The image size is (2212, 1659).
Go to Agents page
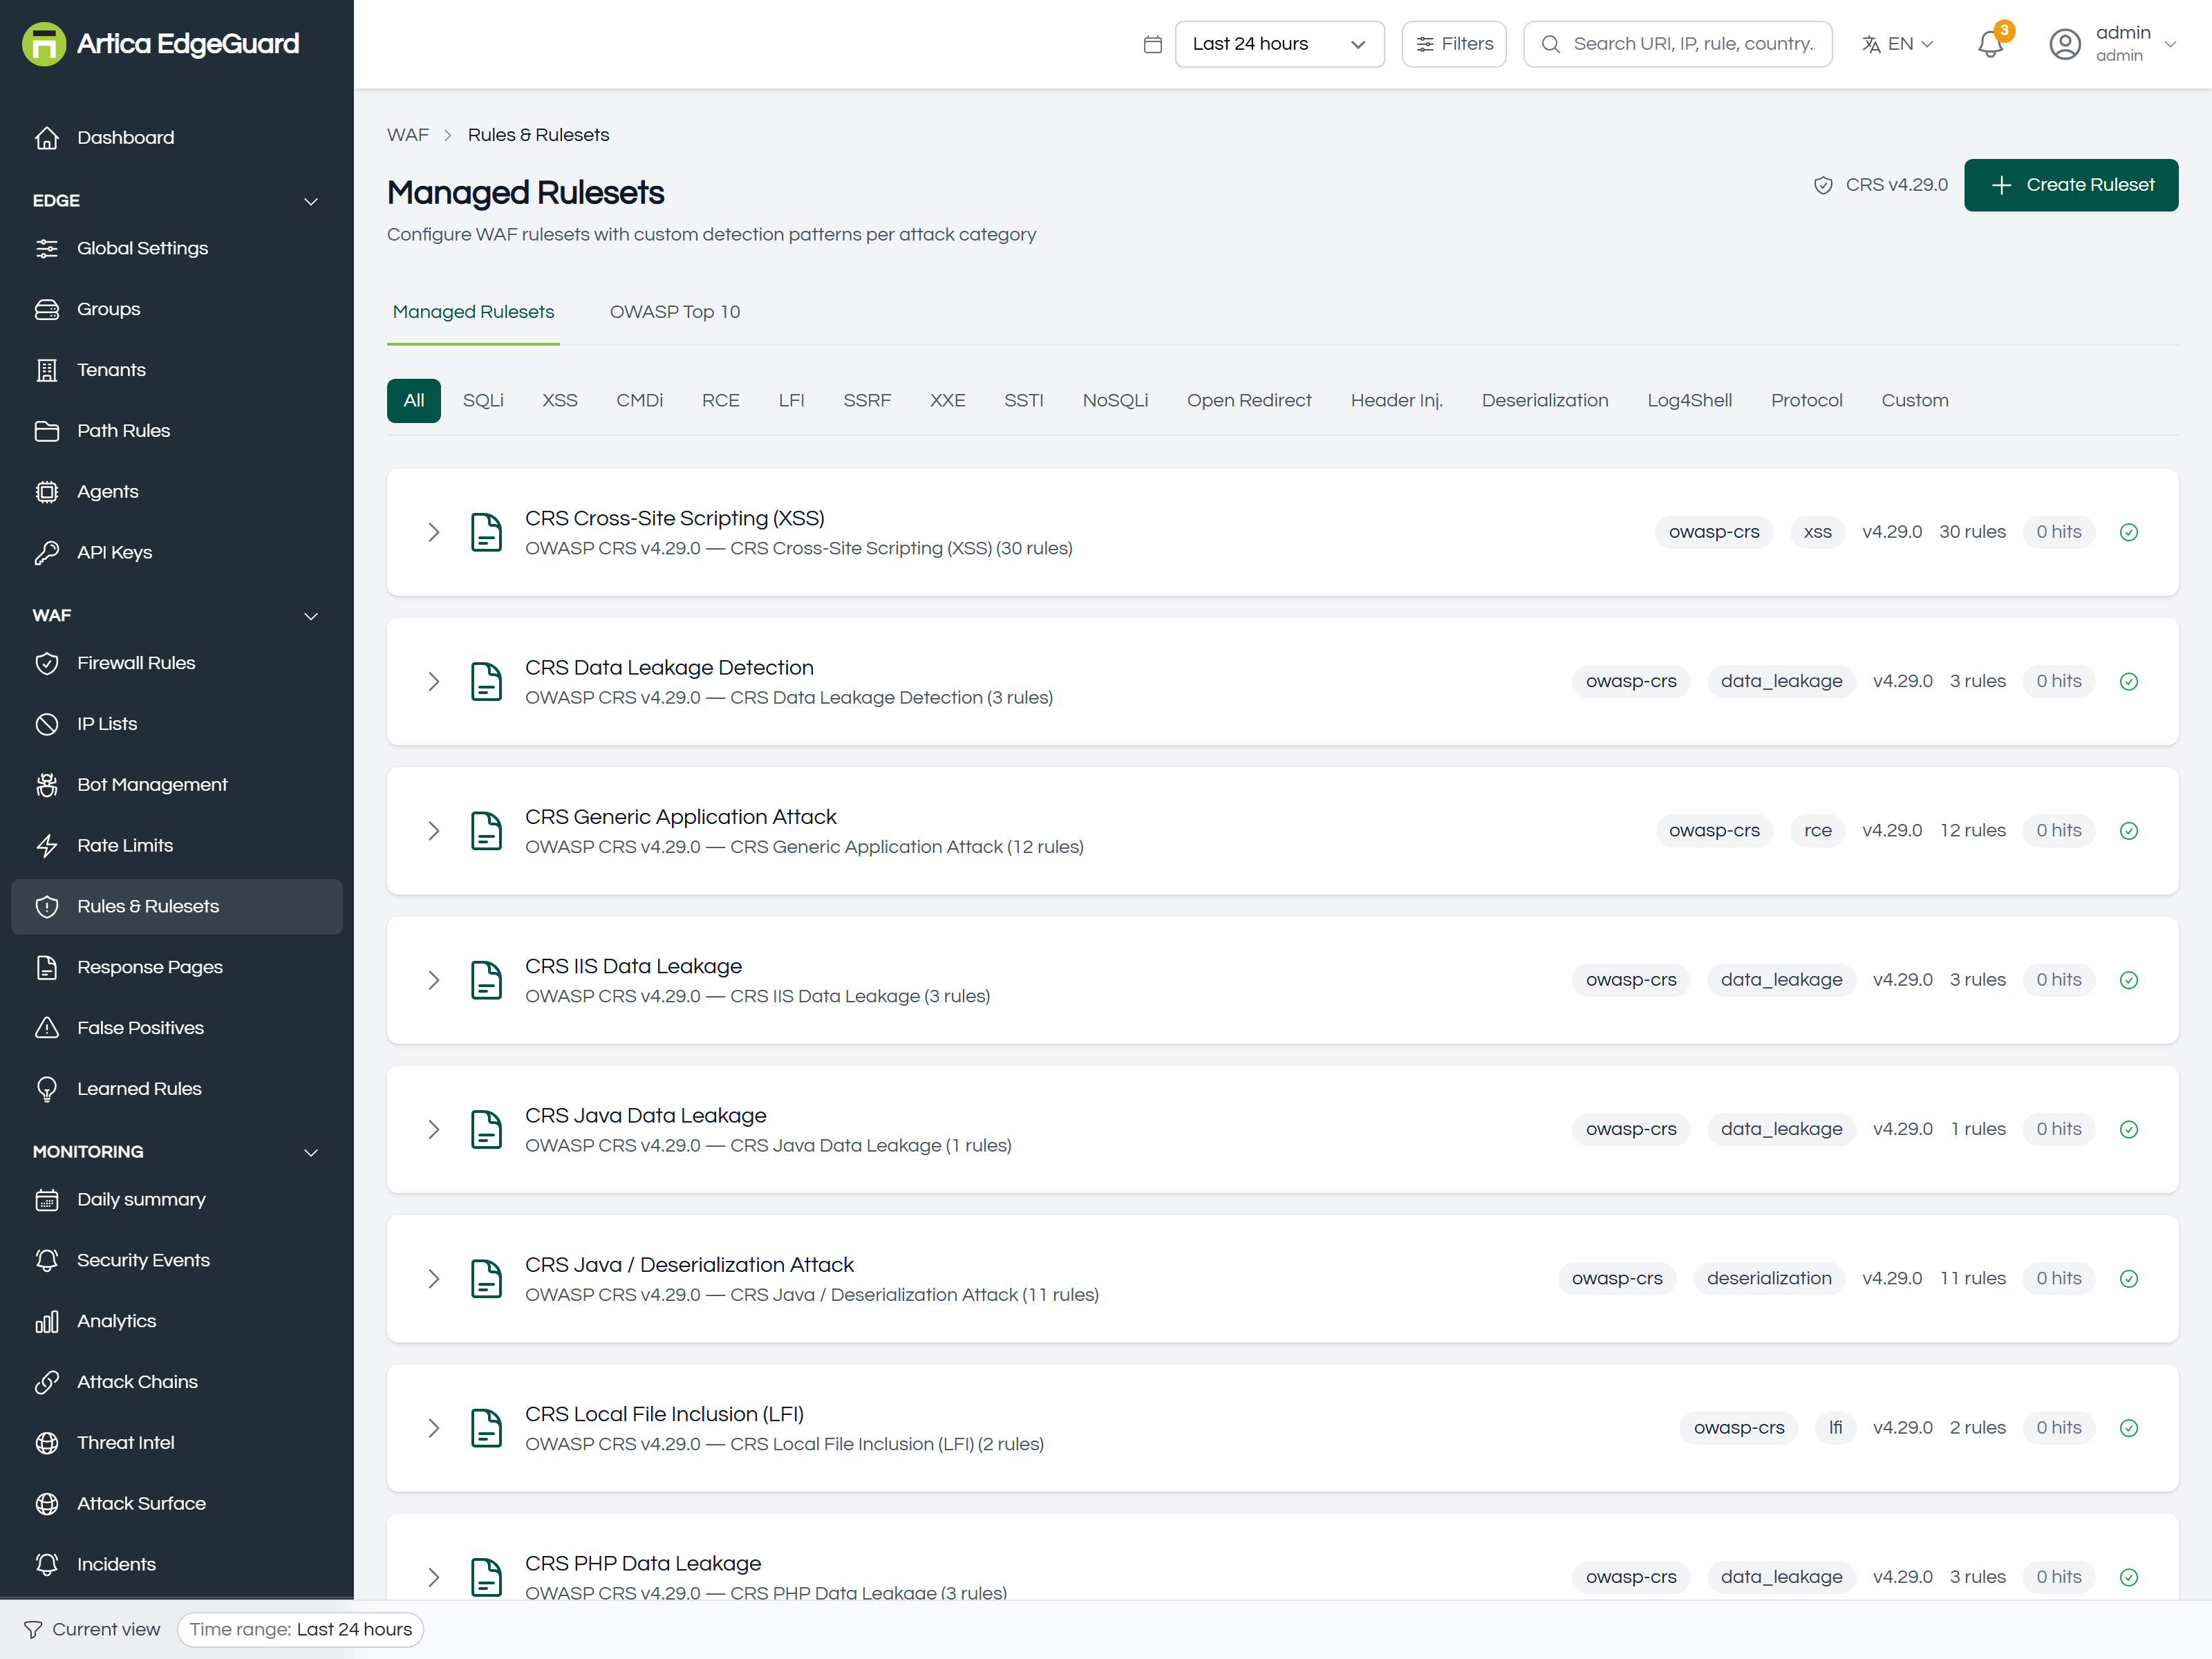(177, 492)
